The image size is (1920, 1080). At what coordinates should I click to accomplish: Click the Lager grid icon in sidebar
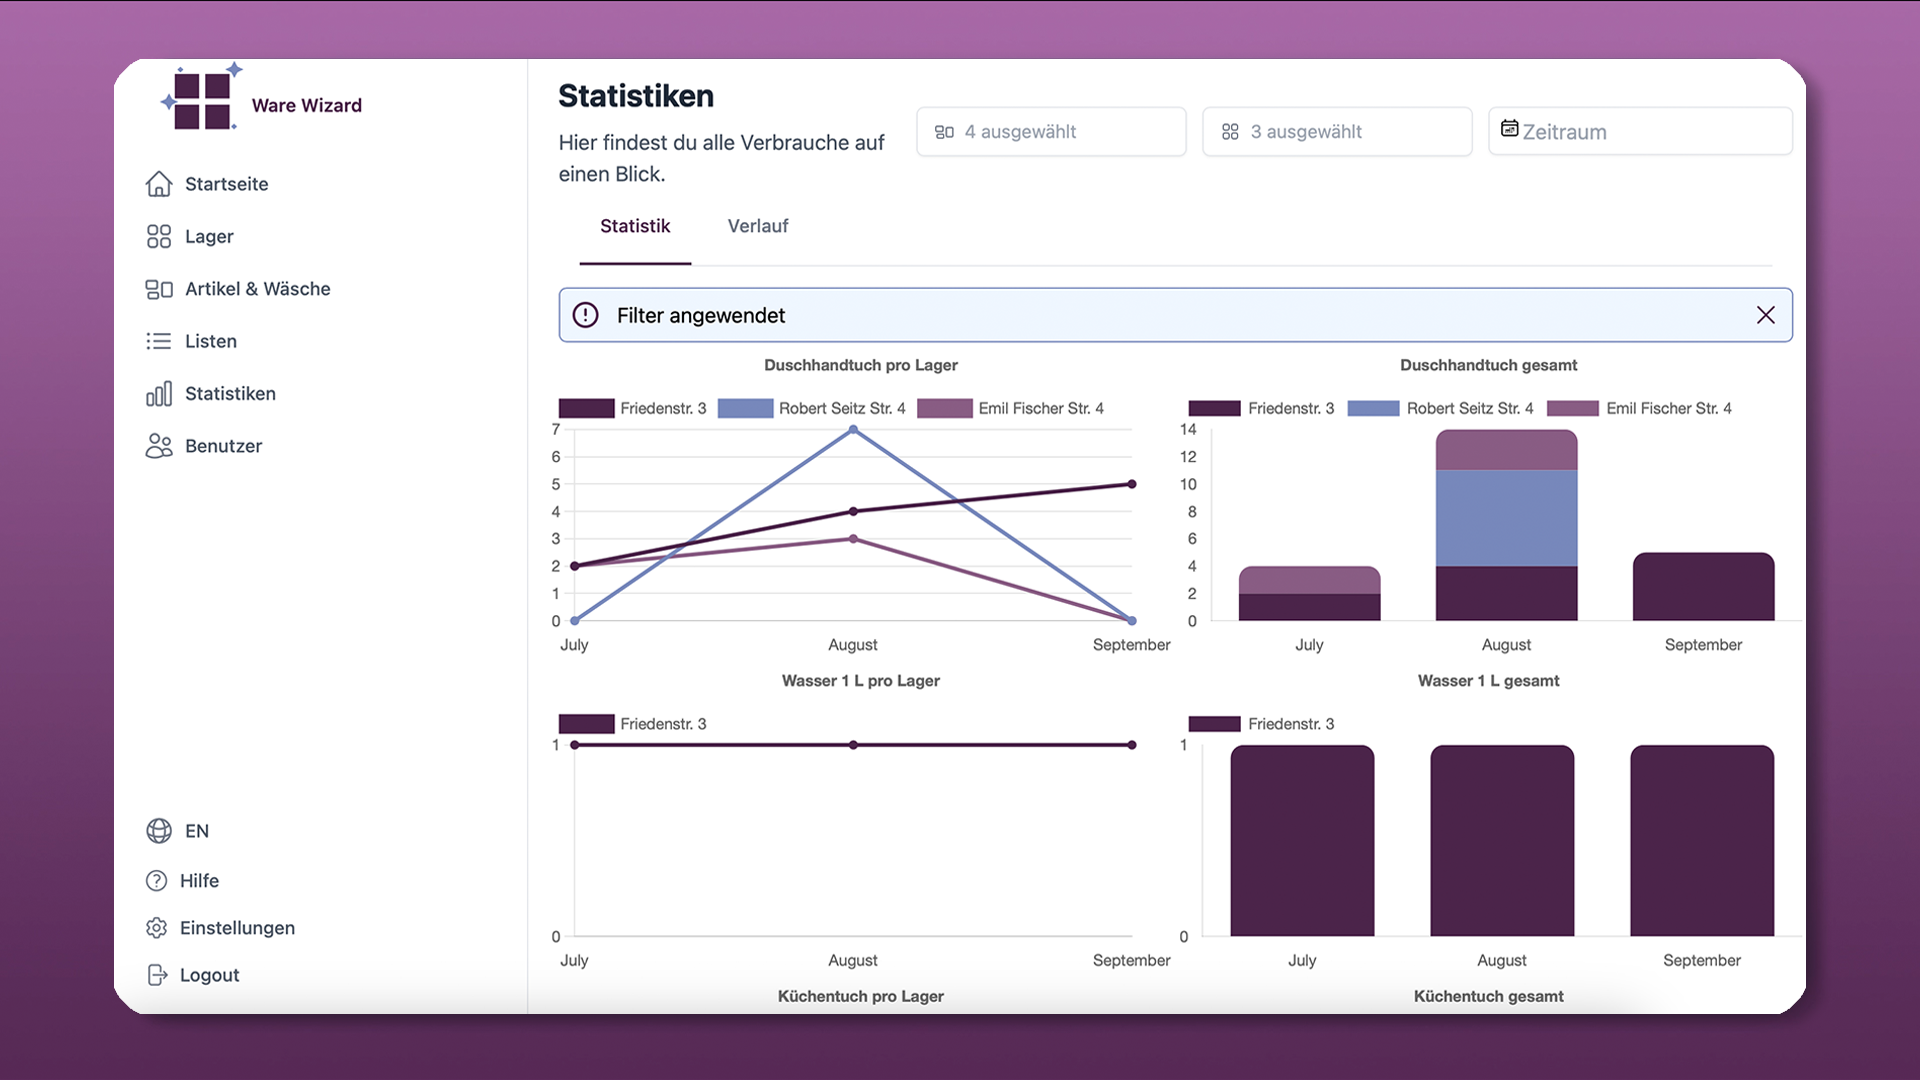coord(159,237)
